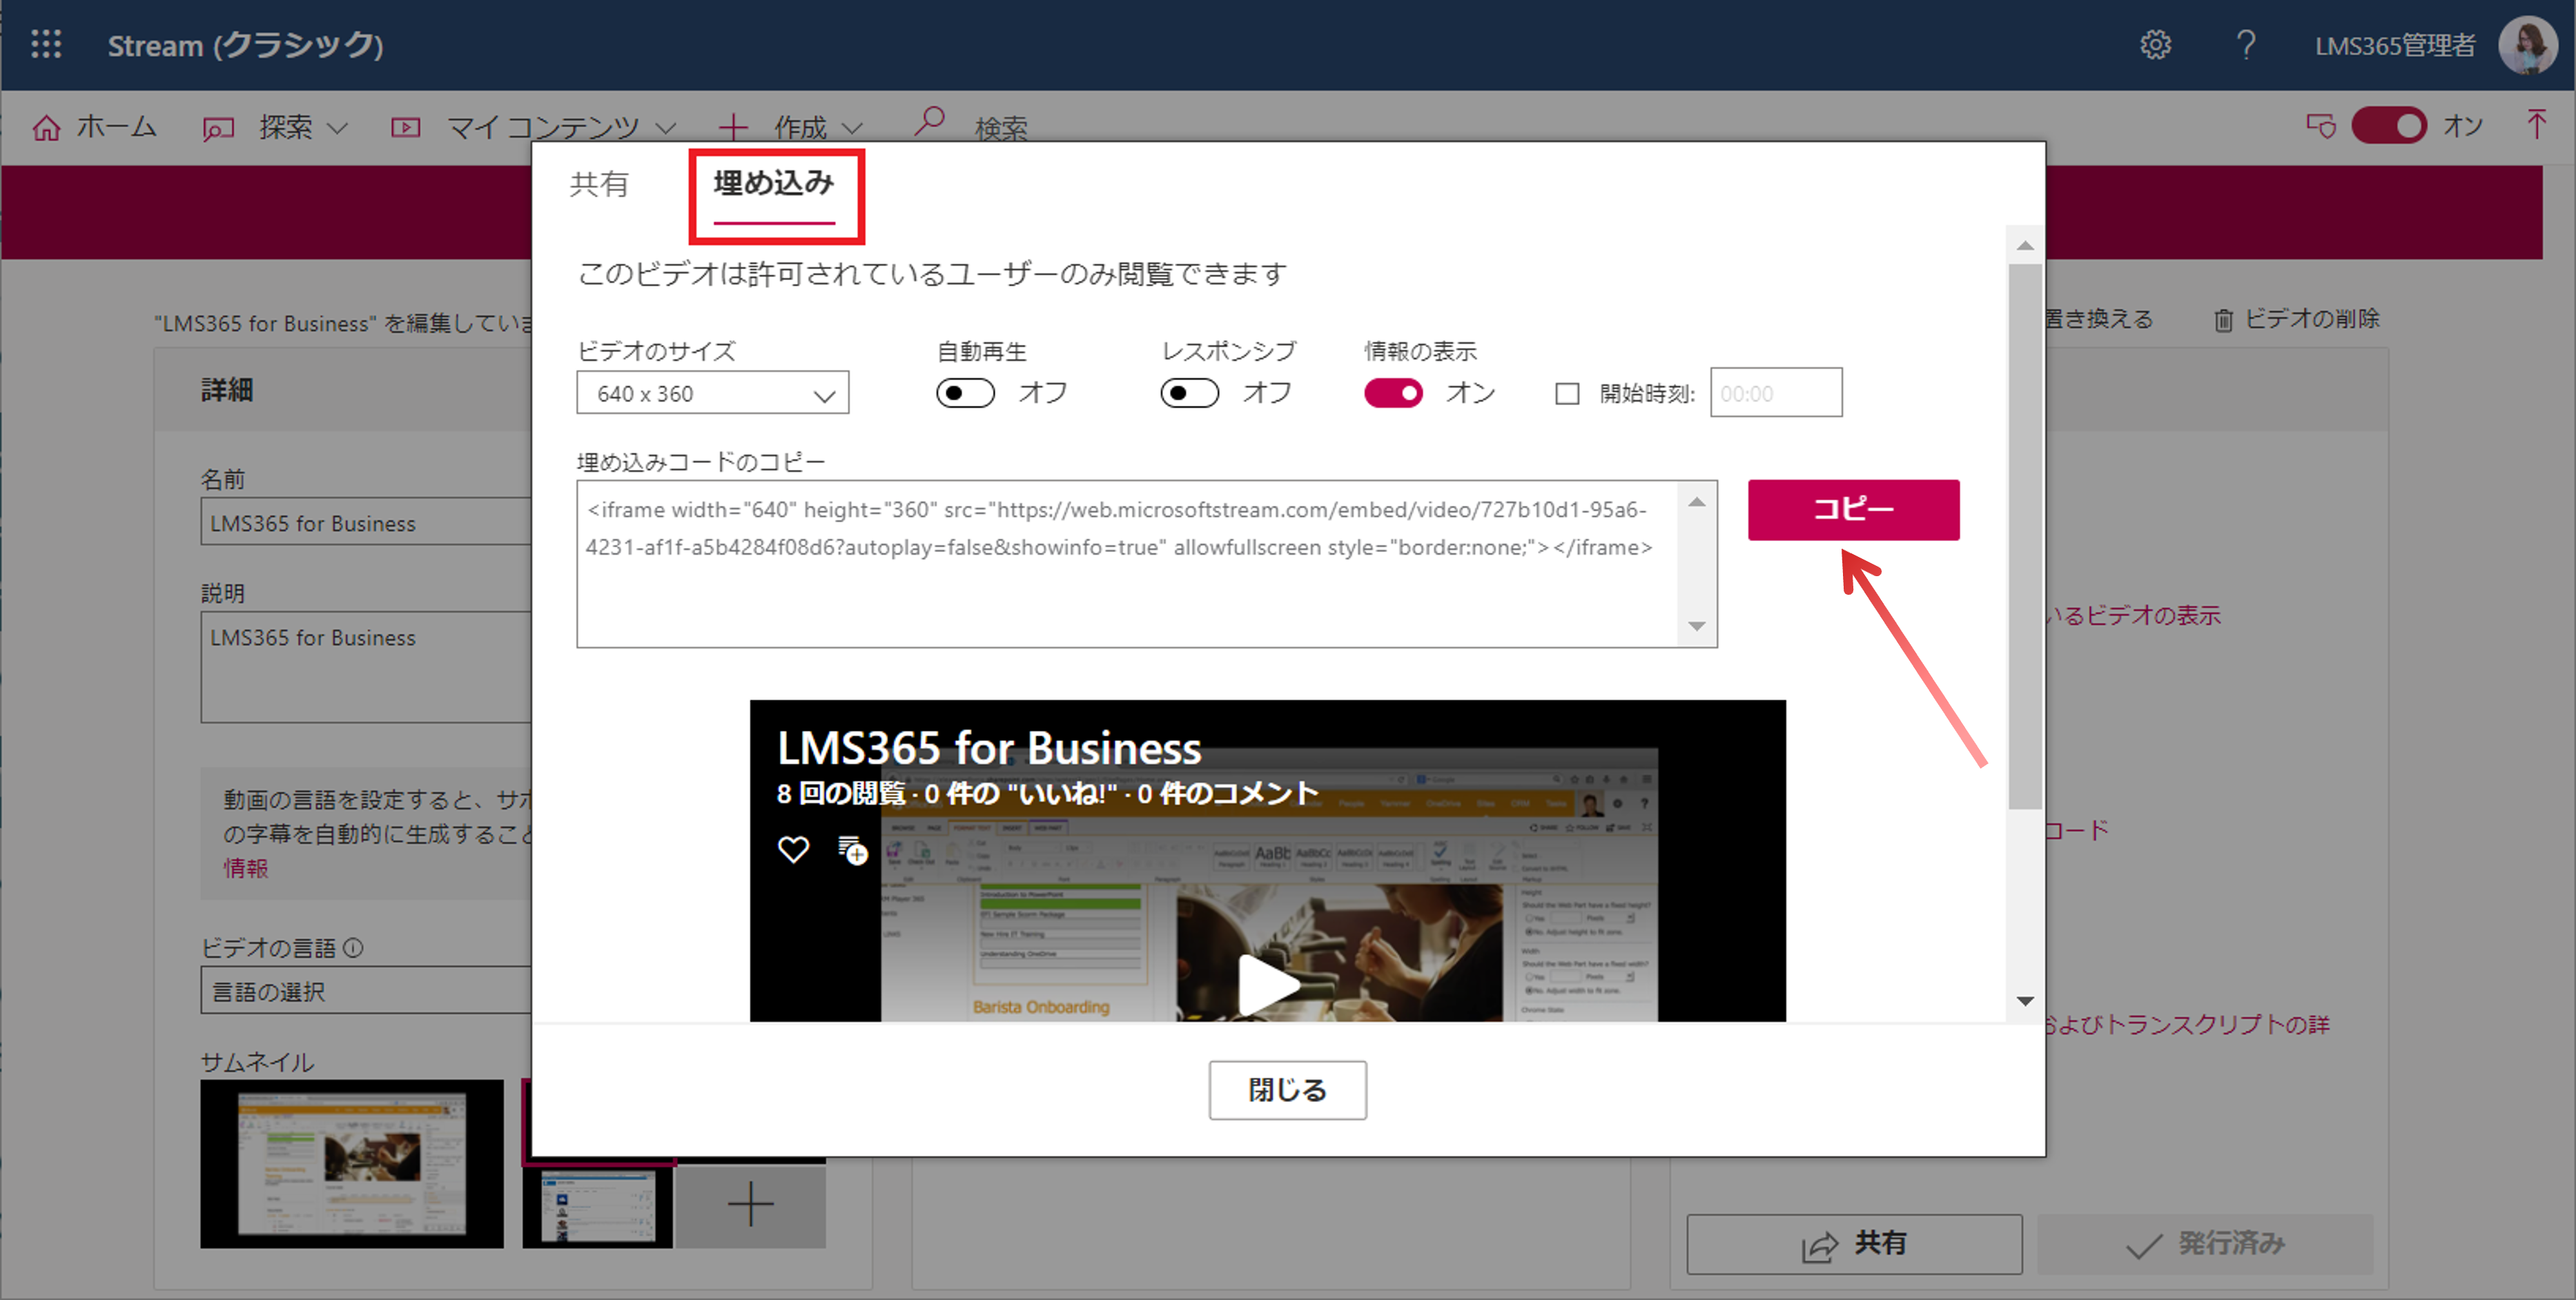Click the 共有 button at the bottom right
This screenshot has height=1300, width=2576.
pos(1854,1244)
